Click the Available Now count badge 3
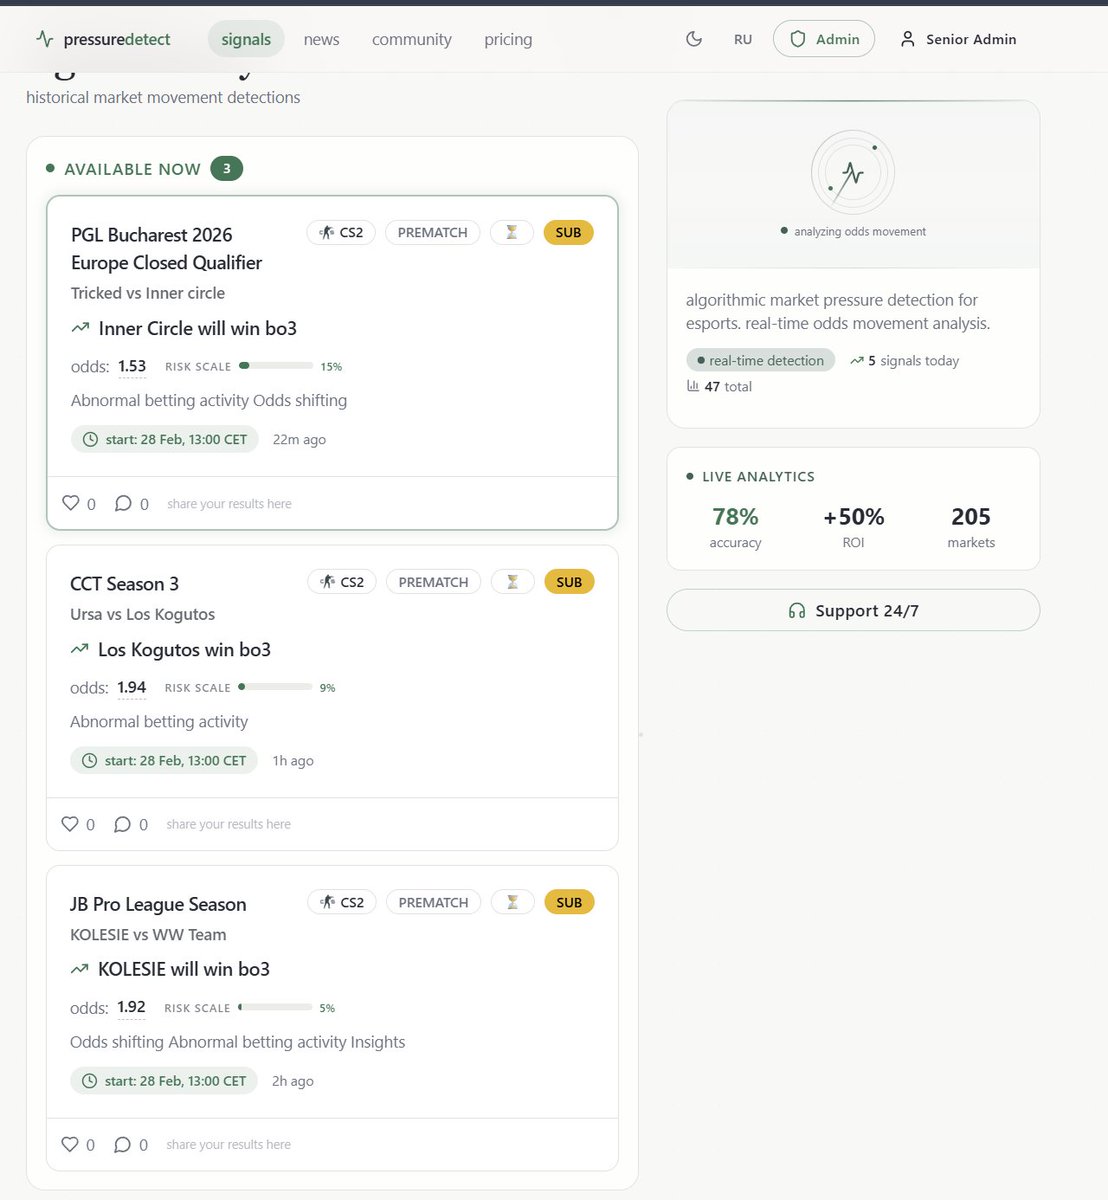Viewport: 1108px width, 1200px height. coord(226,169)
